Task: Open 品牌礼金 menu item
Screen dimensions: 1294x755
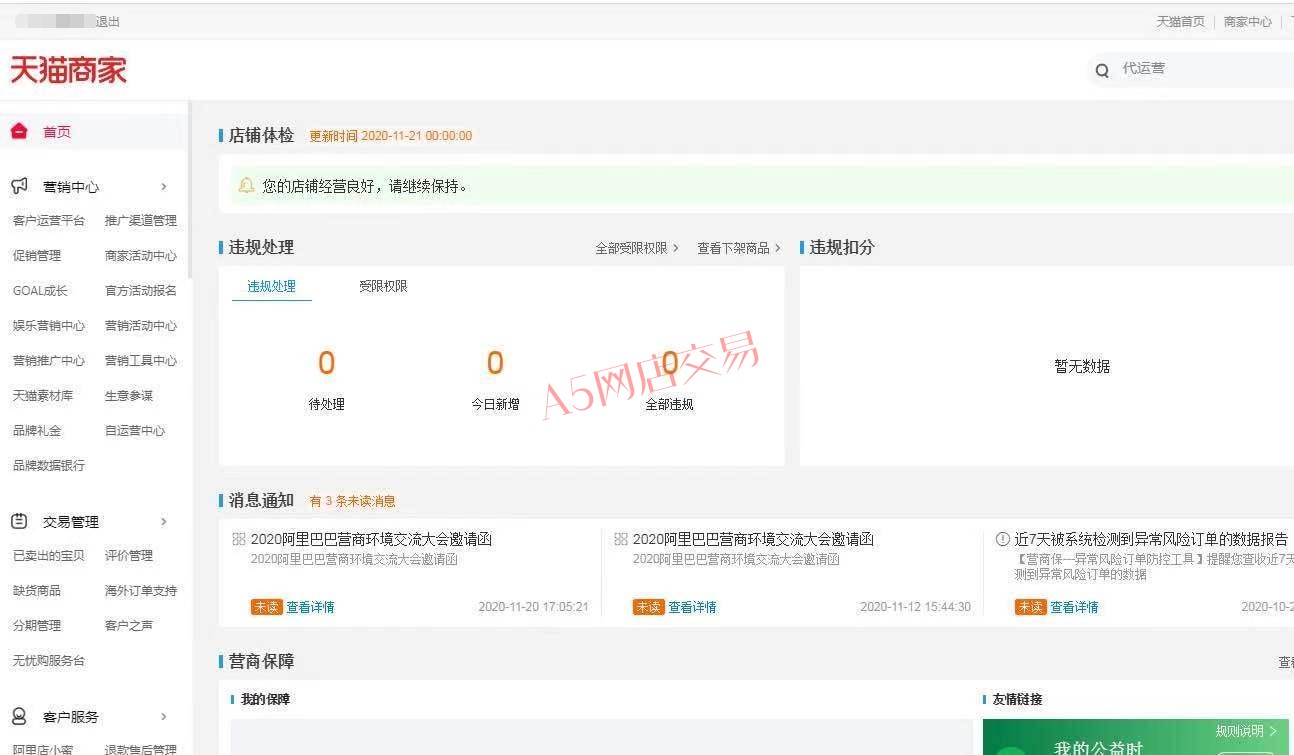Action: 37,430
